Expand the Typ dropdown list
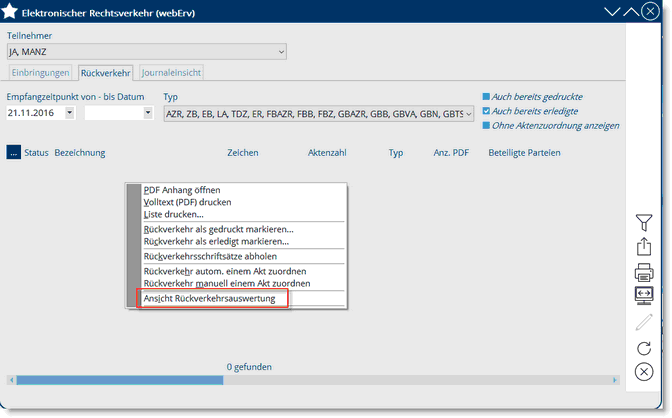This screenshot has width=672, height=418. tap(318, 114)
